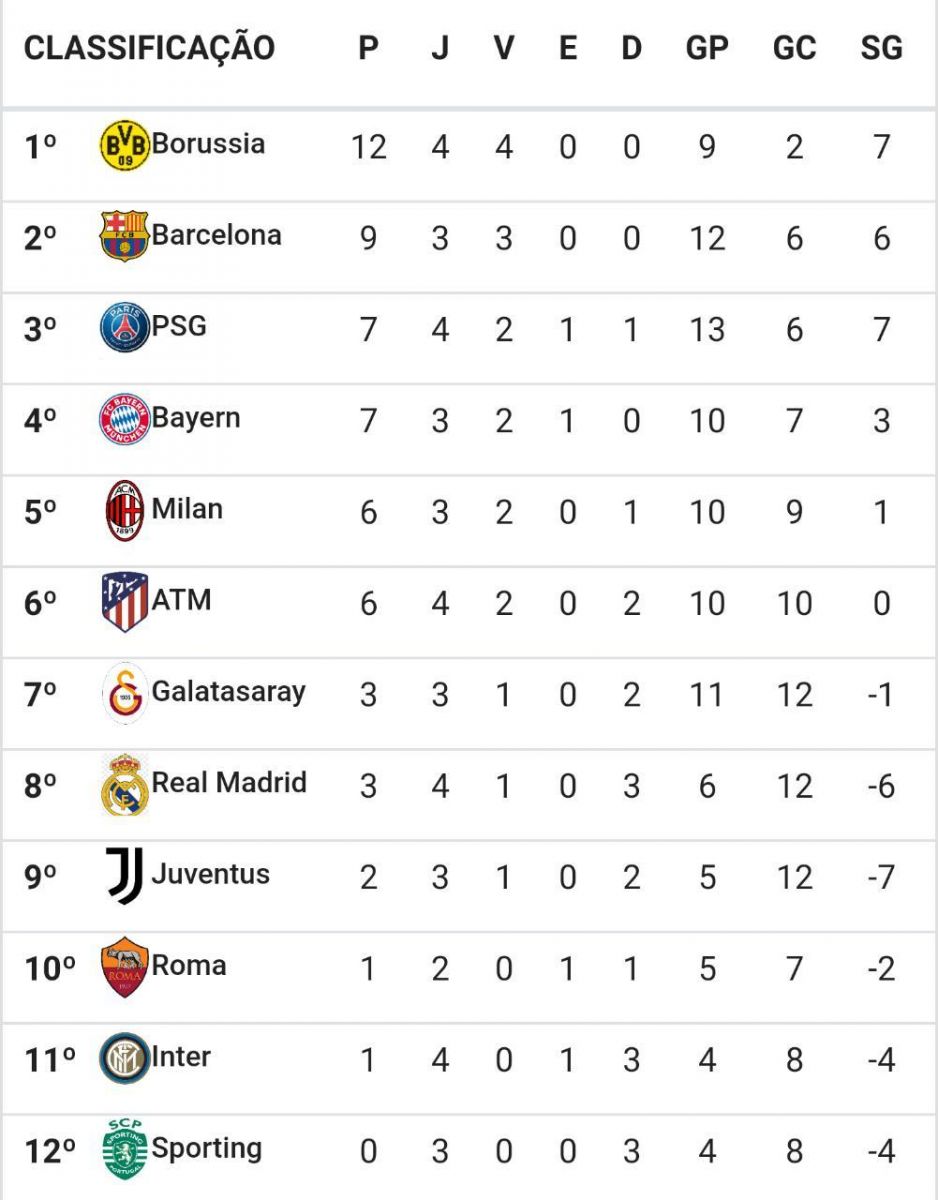The height and width of the screenshot is (1200, 938).
Task: Click the Galatasaray team name
Action: coord(229,691)
